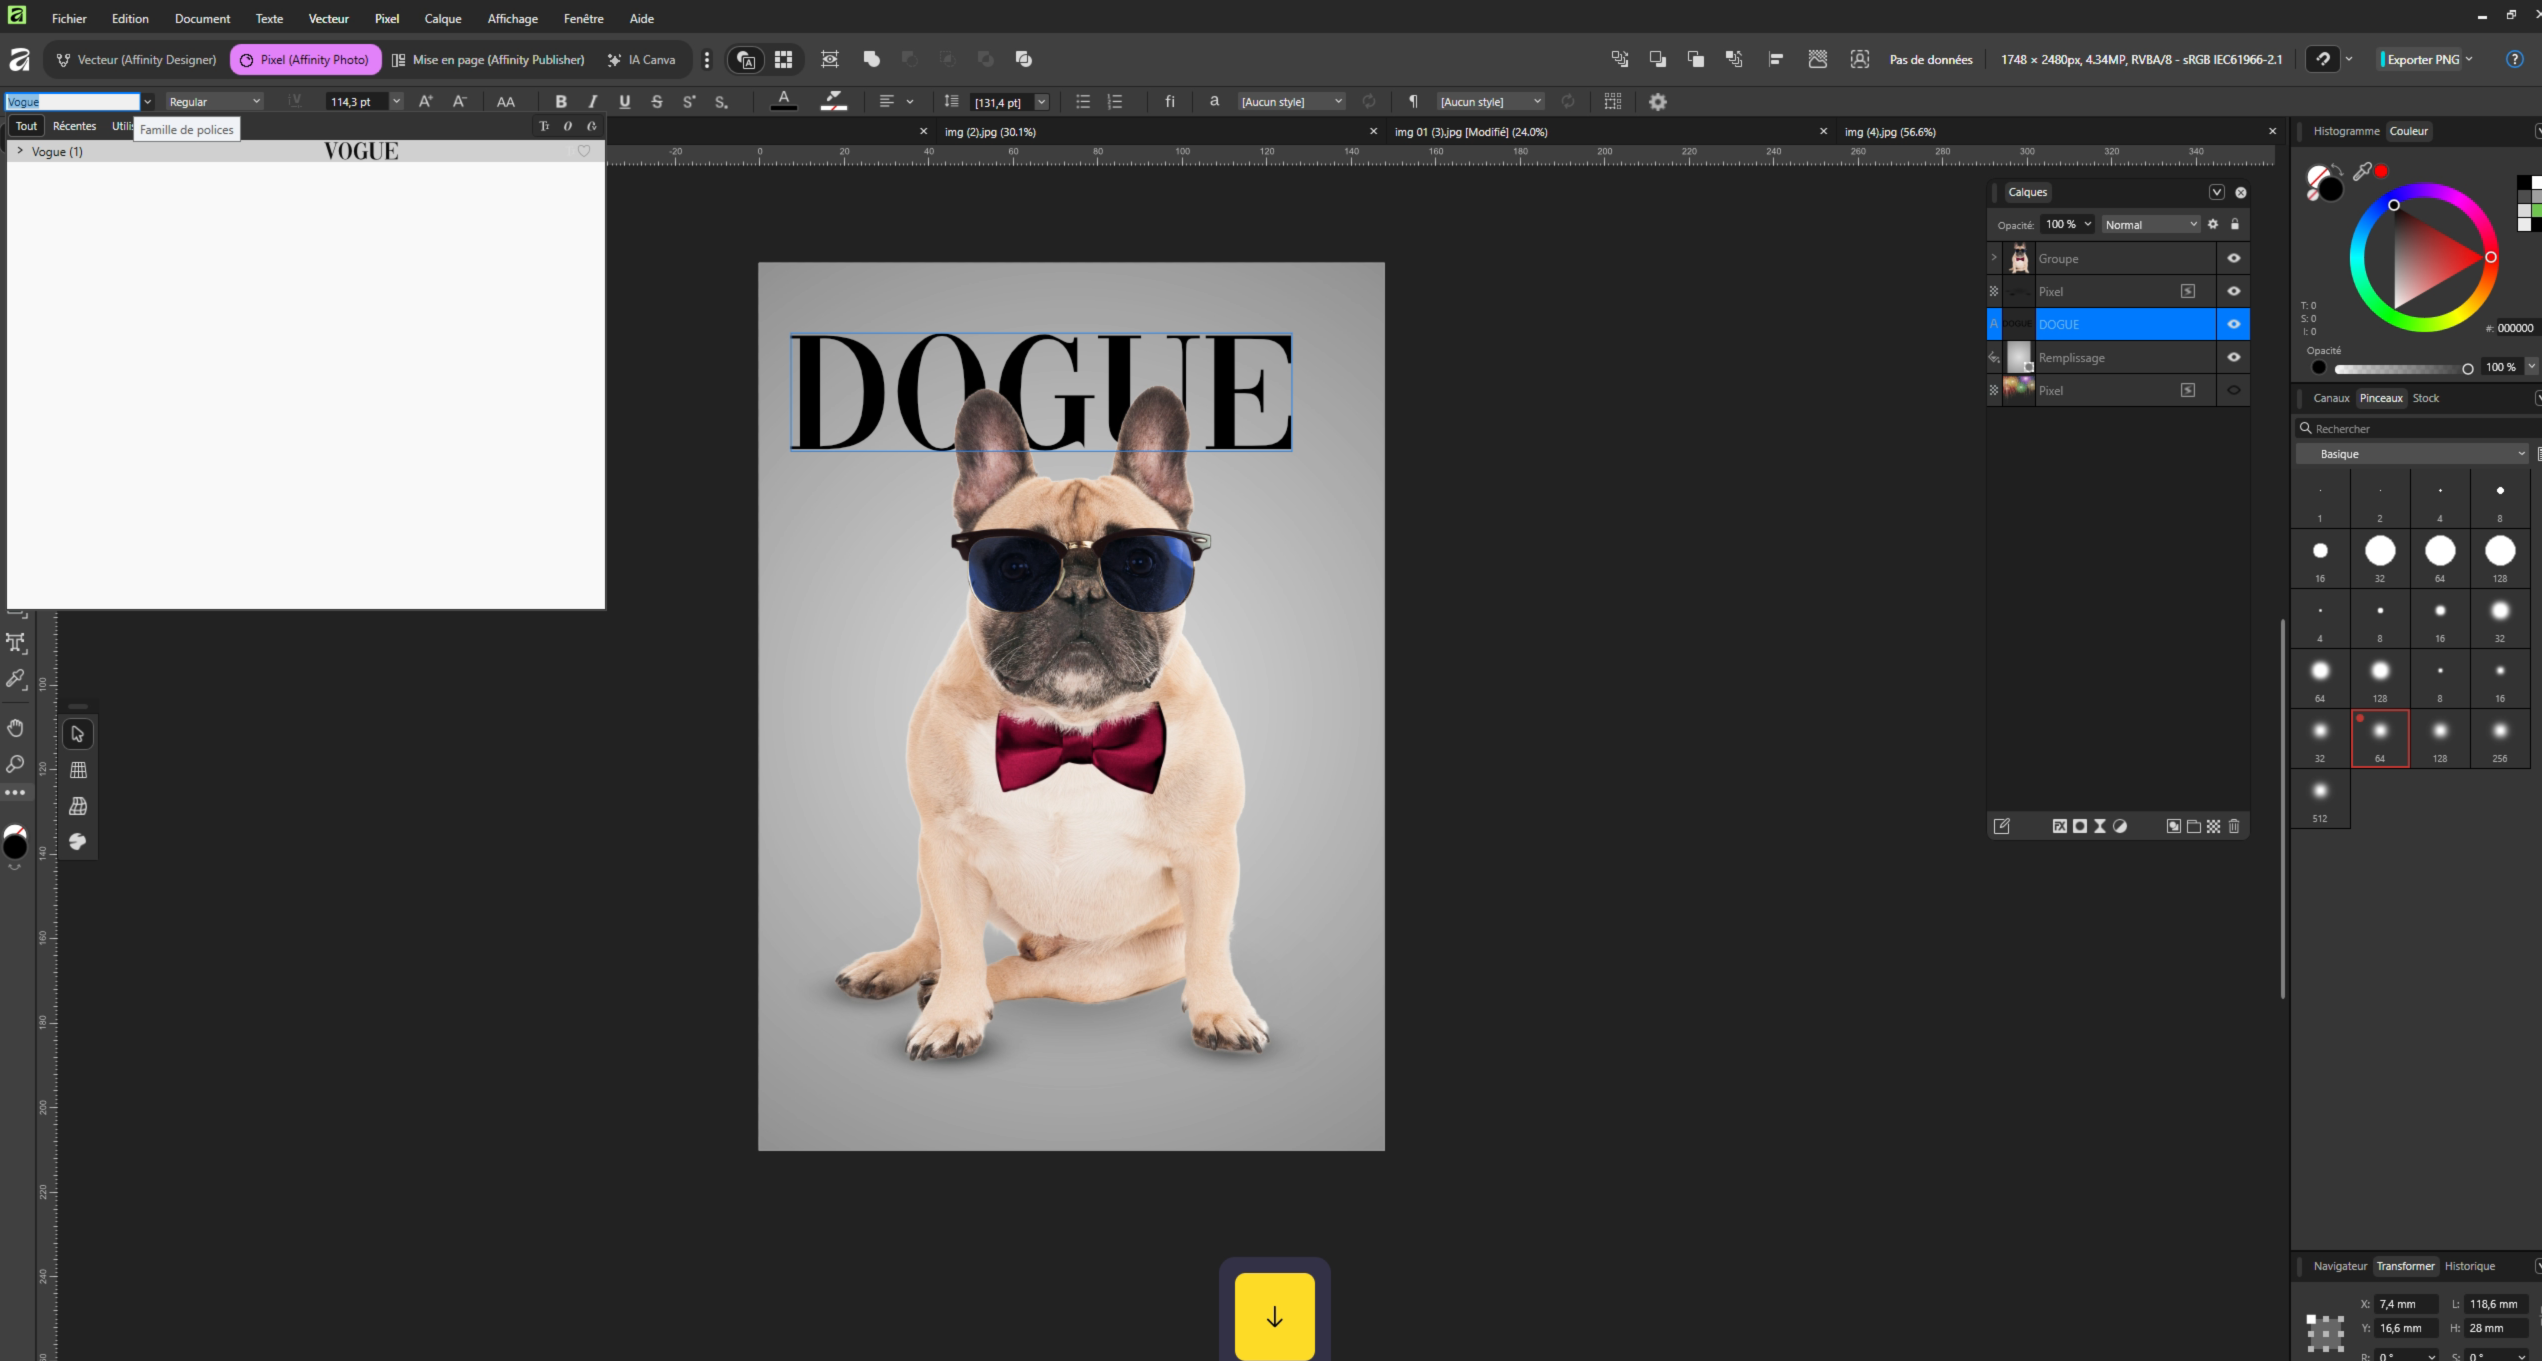Hide the Groupe layer
This screenshot has width=2542, height=1361.
click(x=2233, y=258)
